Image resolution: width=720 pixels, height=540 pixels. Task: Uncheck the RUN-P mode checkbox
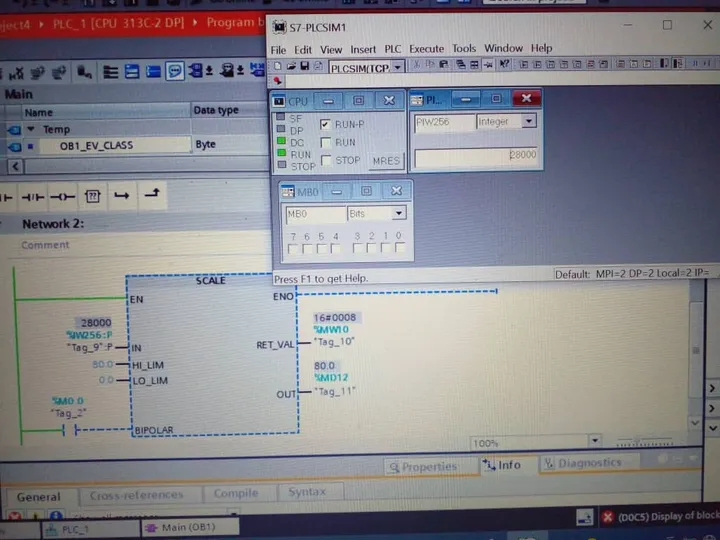(x=325, y=124)
